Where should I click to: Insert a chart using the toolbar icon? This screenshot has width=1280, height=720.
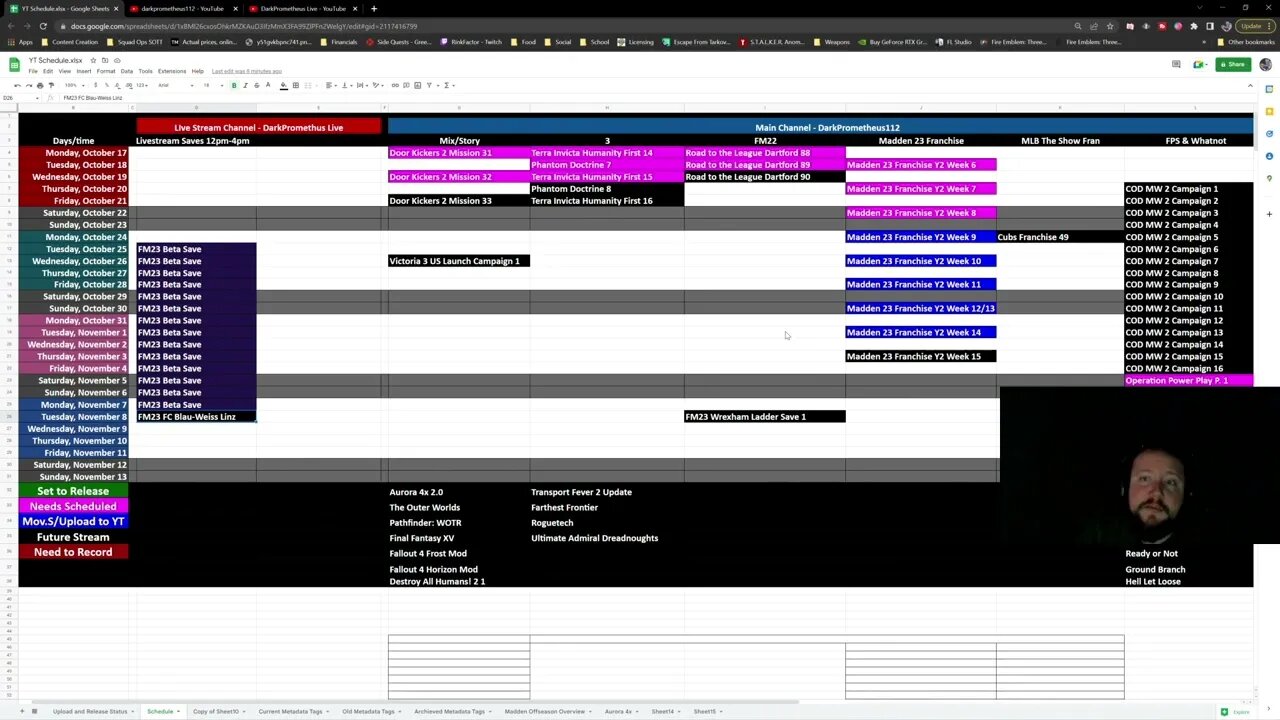pyautogui.click(x=417, y=85)
